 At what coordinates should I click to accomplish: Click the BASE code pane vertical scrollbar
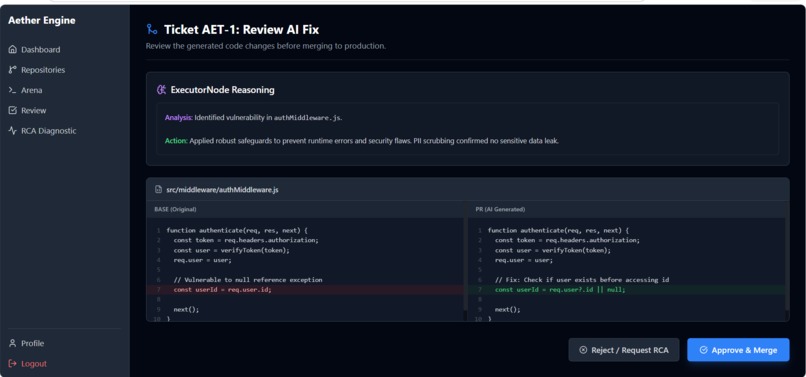465,265
